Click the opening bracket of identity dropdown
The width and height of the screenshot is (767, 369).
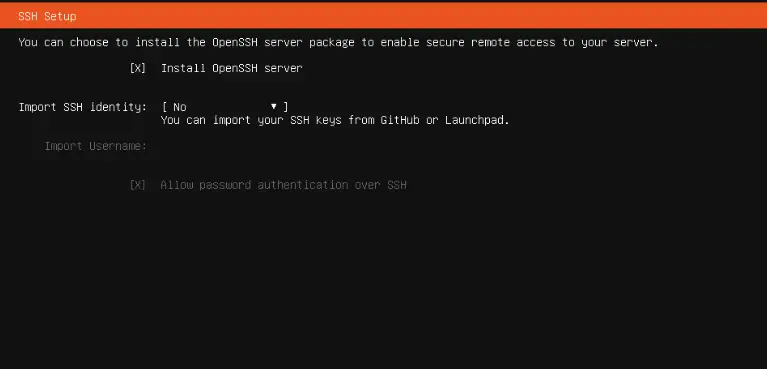[x=165, y=107]
